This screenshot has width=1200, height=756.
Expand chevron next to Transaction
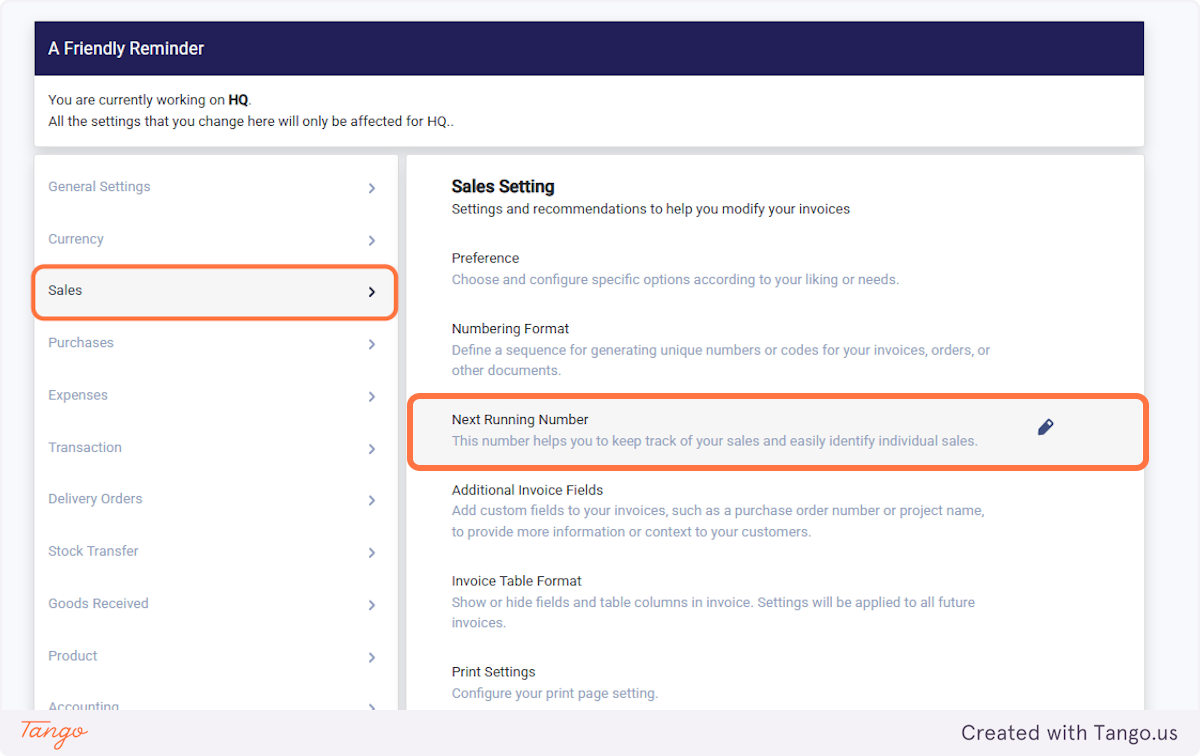coord(371,448)
